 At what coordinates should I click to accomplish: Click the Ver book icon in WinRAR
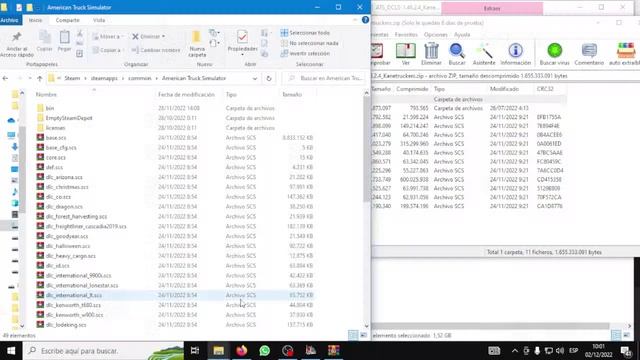[x=405, y=51]
